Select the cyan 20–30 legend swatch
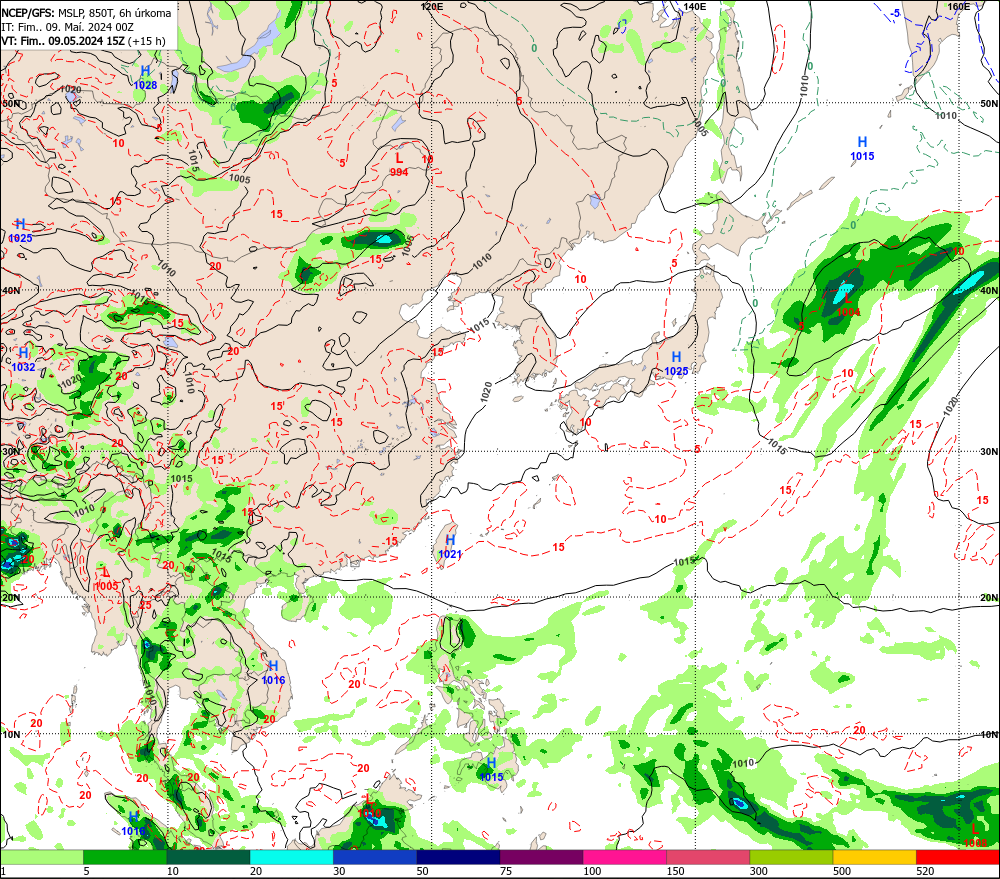The image size is (1000, 879). (x=291, y=857)
